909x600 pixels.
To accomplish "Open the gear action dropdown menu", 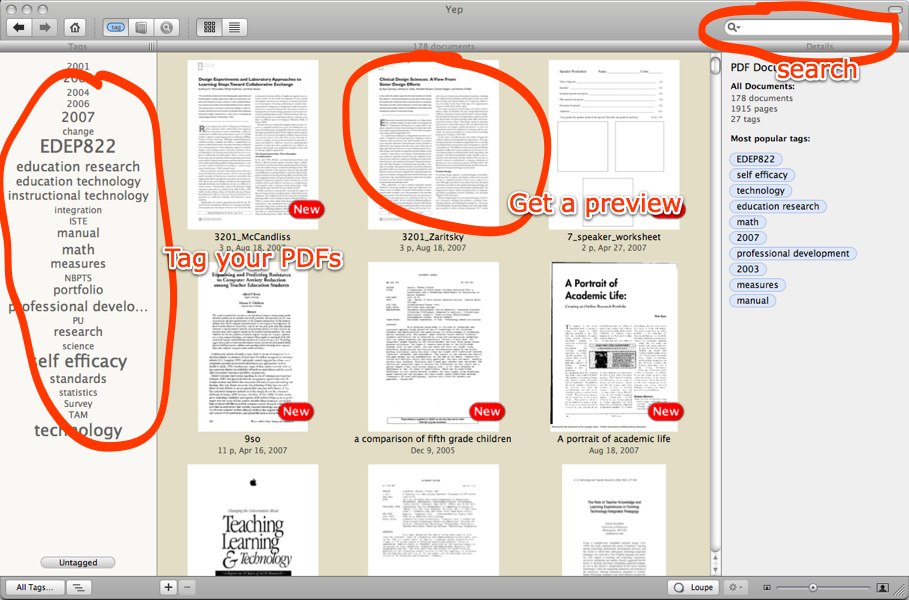I will (x=738, y=587).
